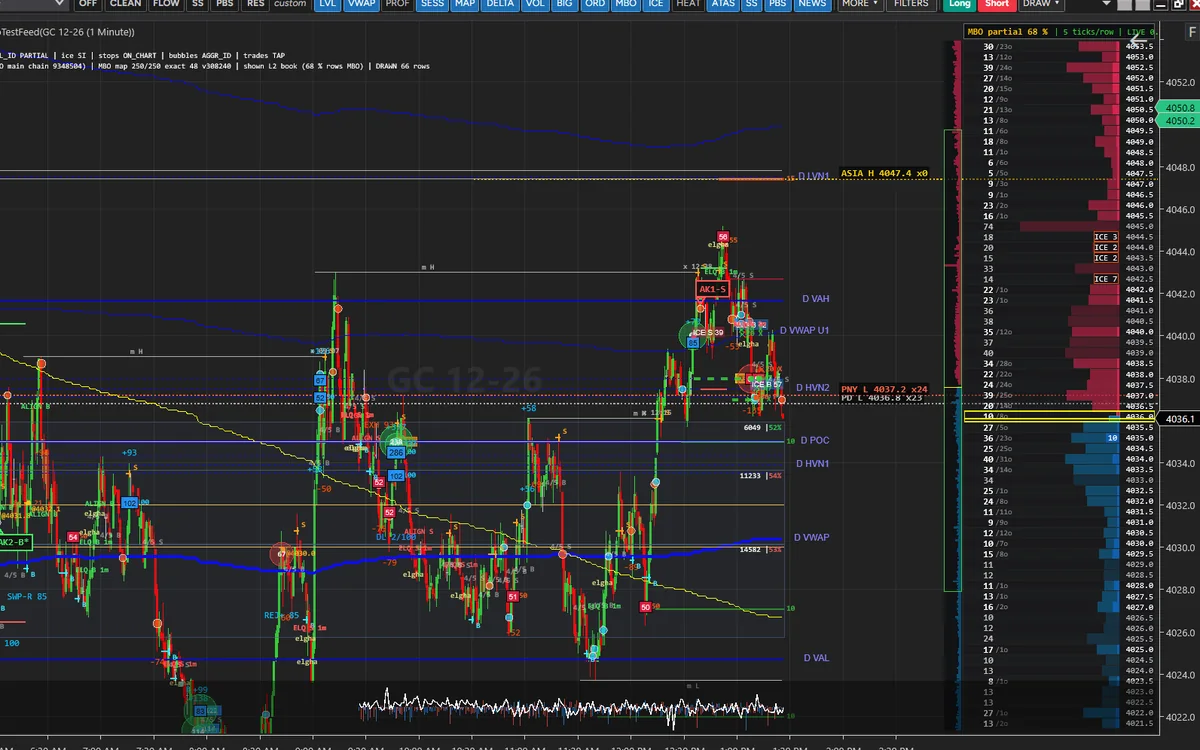Click the D LVN1 level label
This screenshot has width=1200, height=750.
click(814, 175)
